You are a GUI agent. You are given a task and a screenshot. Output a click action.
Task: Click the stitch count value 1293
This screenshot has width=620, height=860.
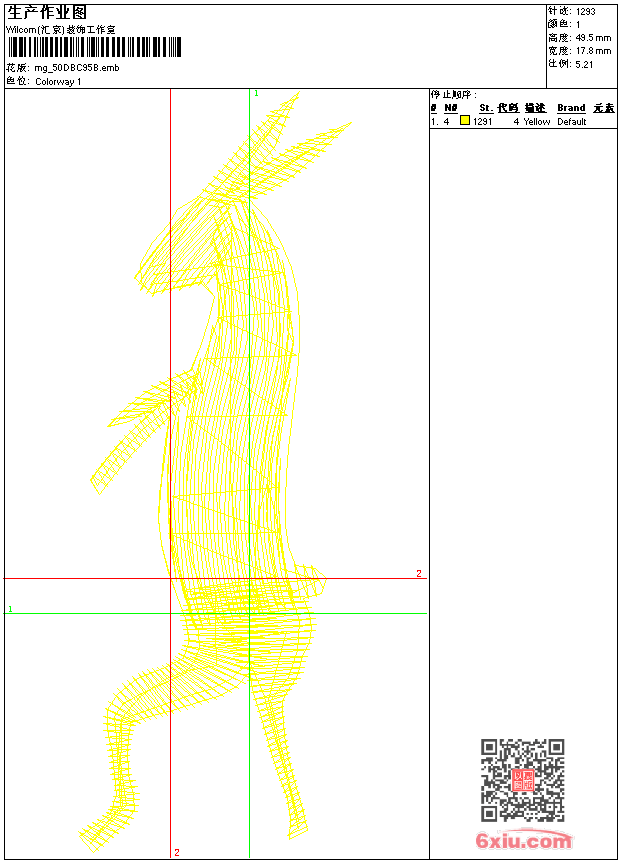[585, 11]
